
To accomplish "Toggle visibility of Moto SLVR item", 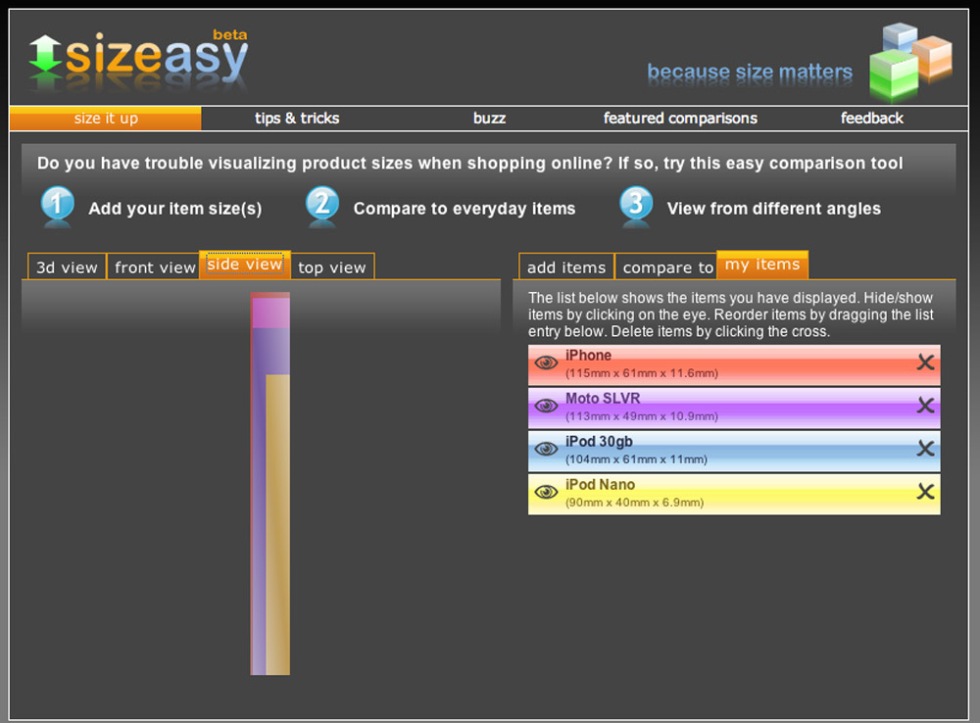I will click(546, 406).
